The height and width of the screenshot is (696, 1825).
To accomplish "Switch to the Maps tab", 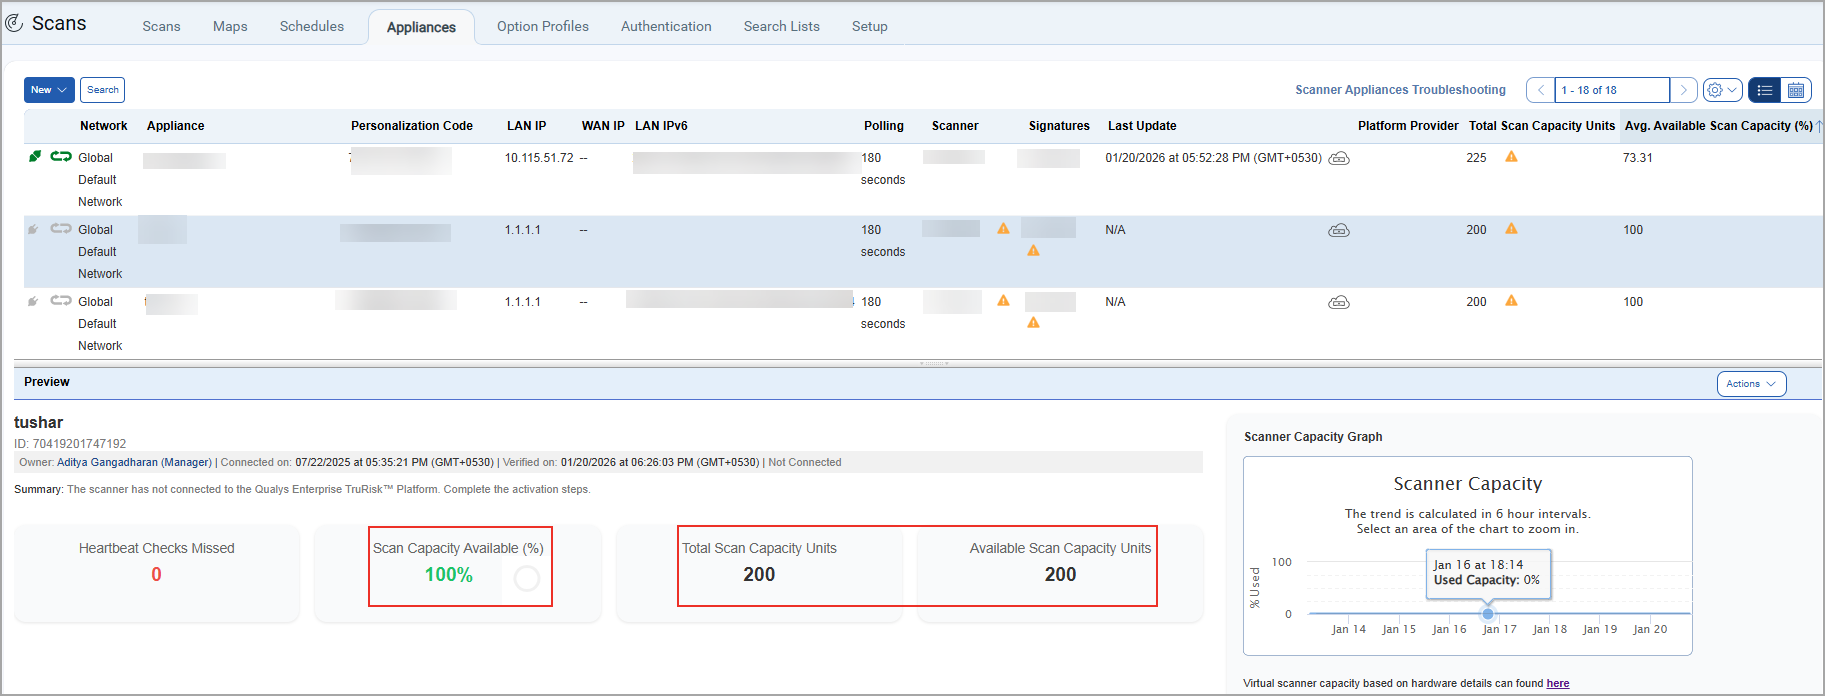I will [x=230, y=26].
